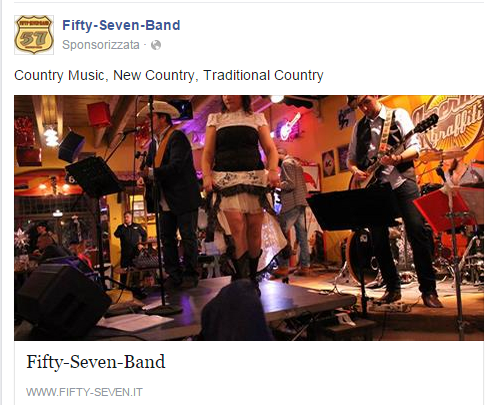Click the Sponsorizzata sponsored label
This screenshot has height=405, width=489.
pos(101,45)
